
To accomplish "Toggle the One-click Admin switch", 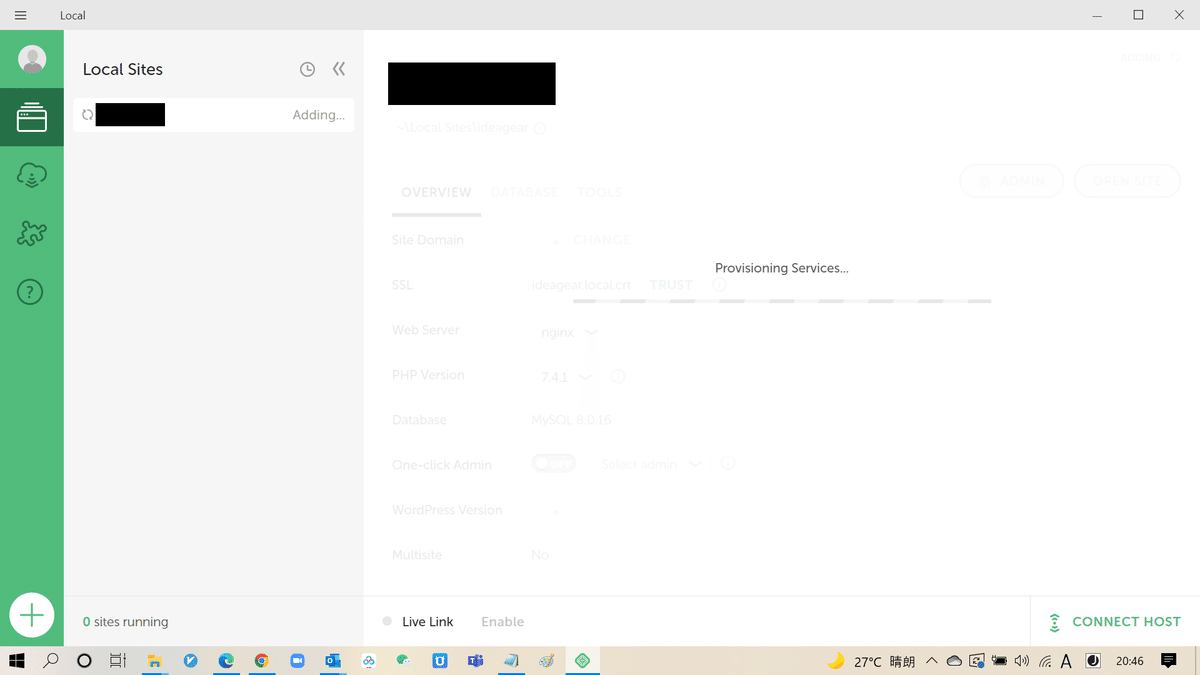I will 553,464.
